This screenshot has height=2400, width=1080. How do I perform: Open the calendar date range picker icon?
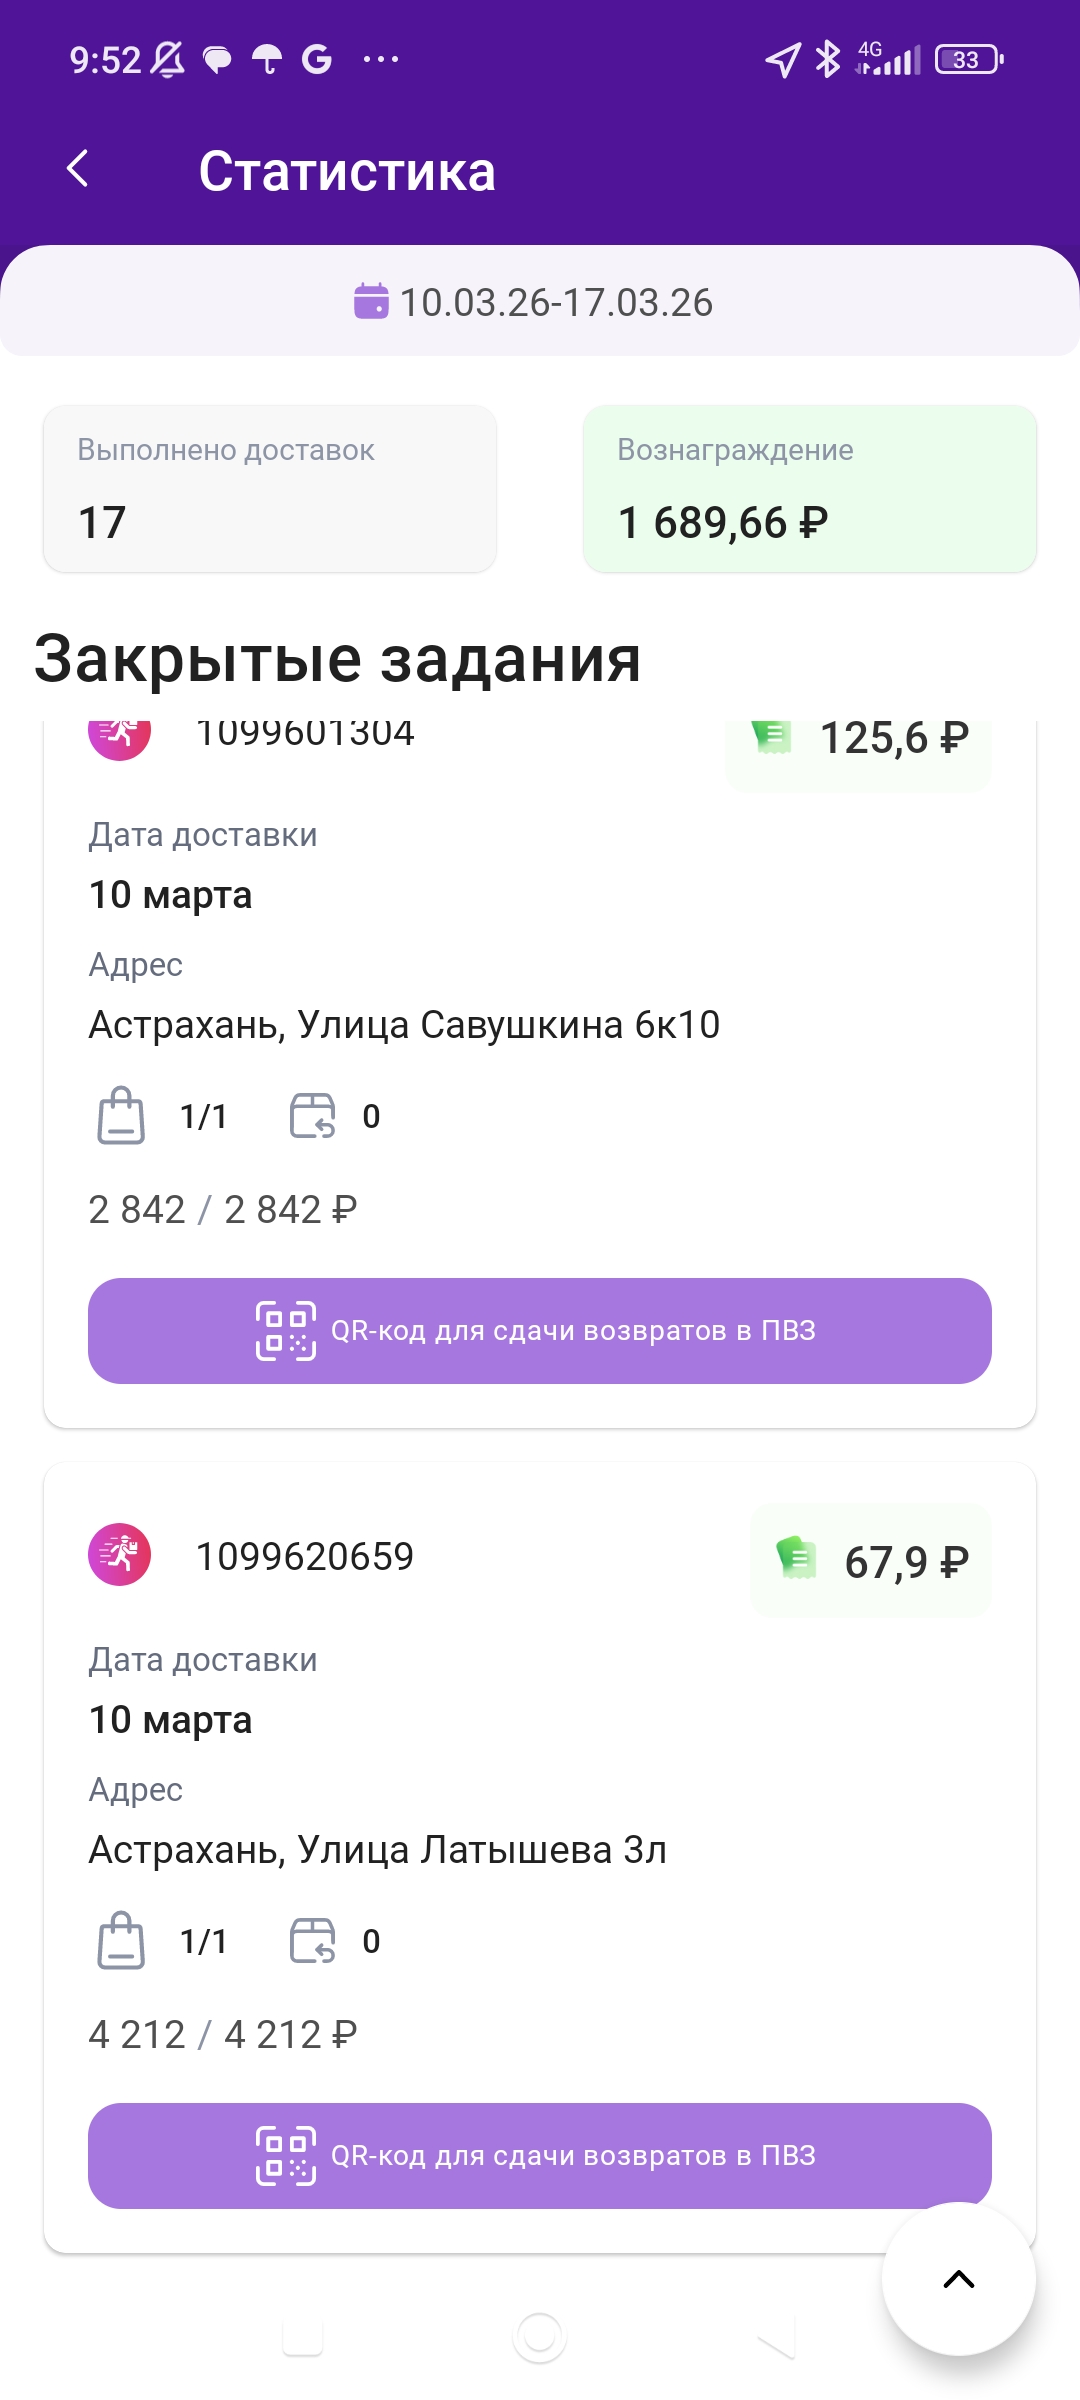(x=371, y=301)
